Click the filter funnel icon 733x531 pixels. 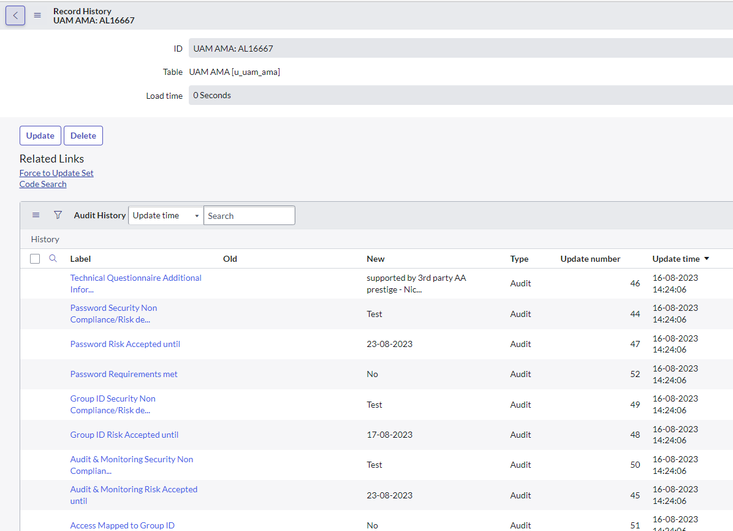pos(57,215)
